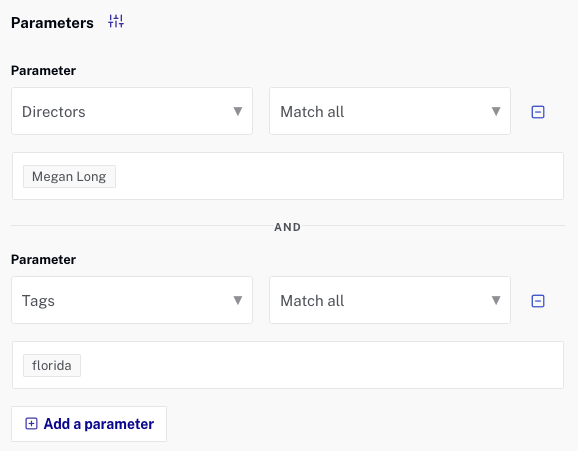Open the Directors parameter dropdown
The height and width of the screenshot is (451, 578).
point(132,111)
